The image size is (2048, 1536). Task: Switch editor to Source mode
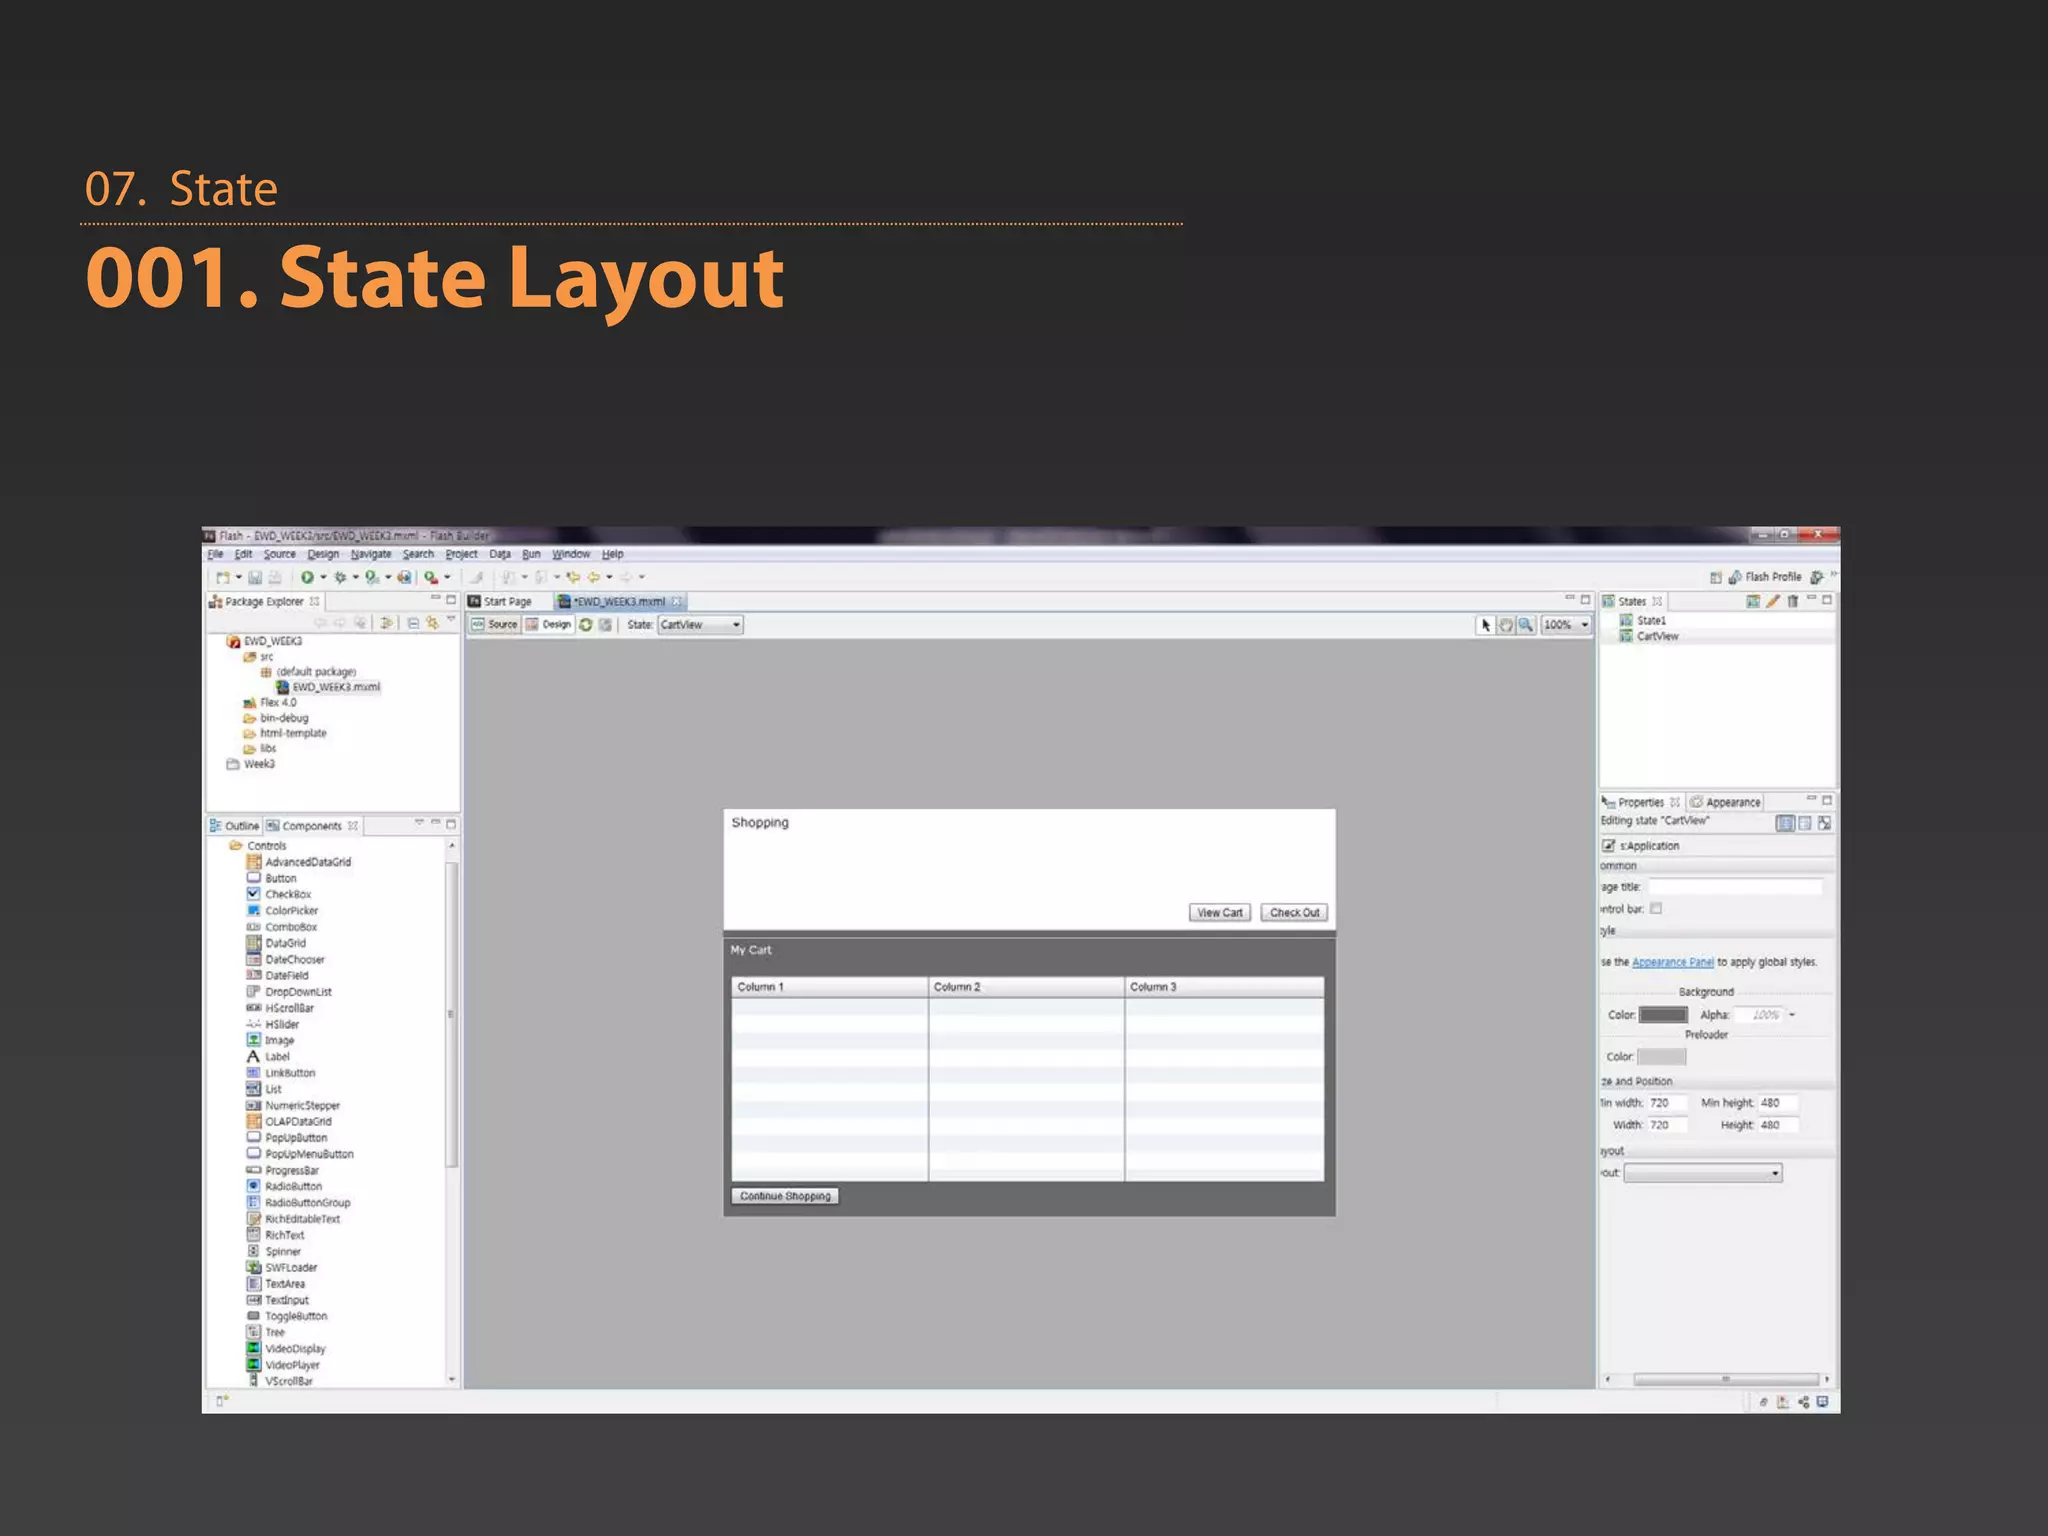pyautogui.click(x=495, y=625)
